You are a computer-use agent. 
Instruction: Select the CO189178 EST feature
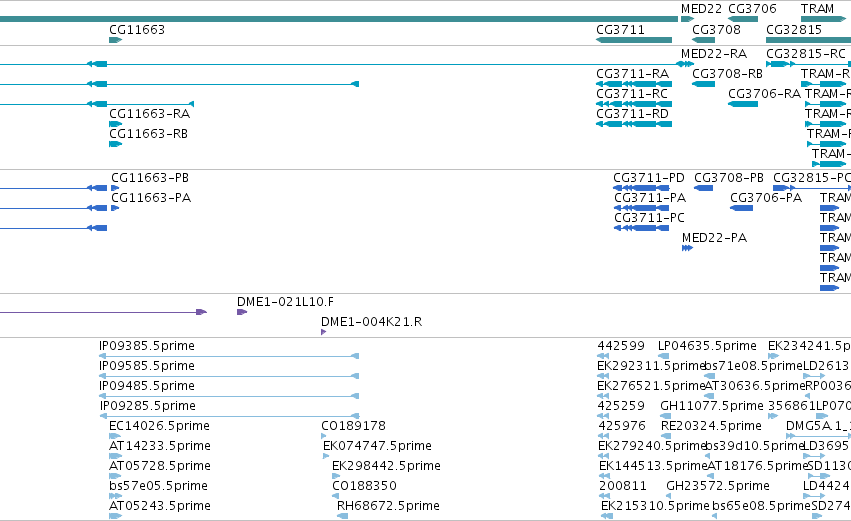click(324, 436)
